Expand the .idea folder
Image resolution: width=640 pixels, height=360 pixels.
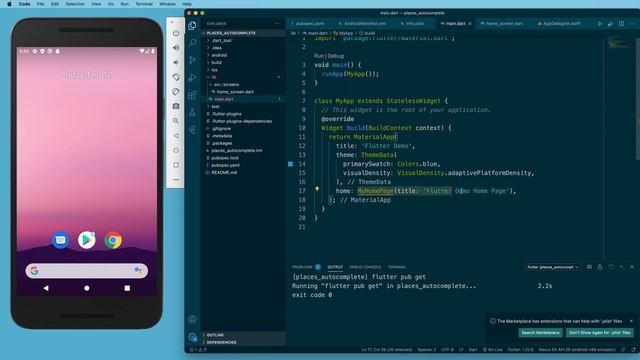click(x=217, y=48)
